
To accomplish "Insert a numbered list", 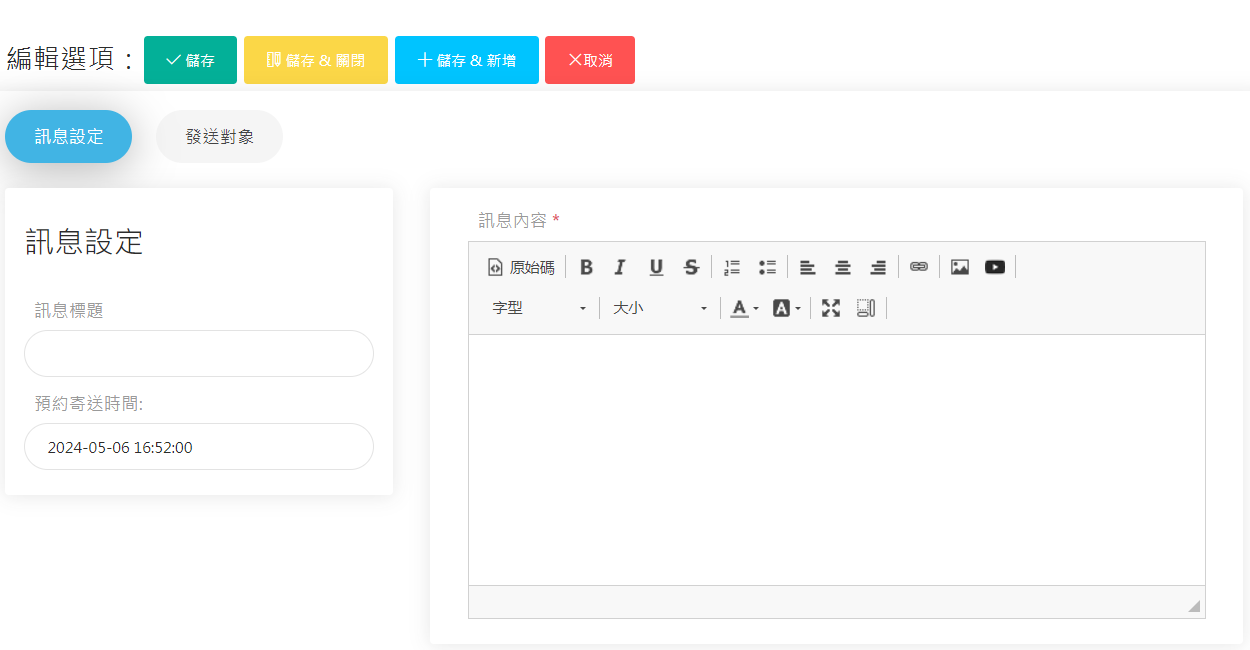I will click(732, 267).
